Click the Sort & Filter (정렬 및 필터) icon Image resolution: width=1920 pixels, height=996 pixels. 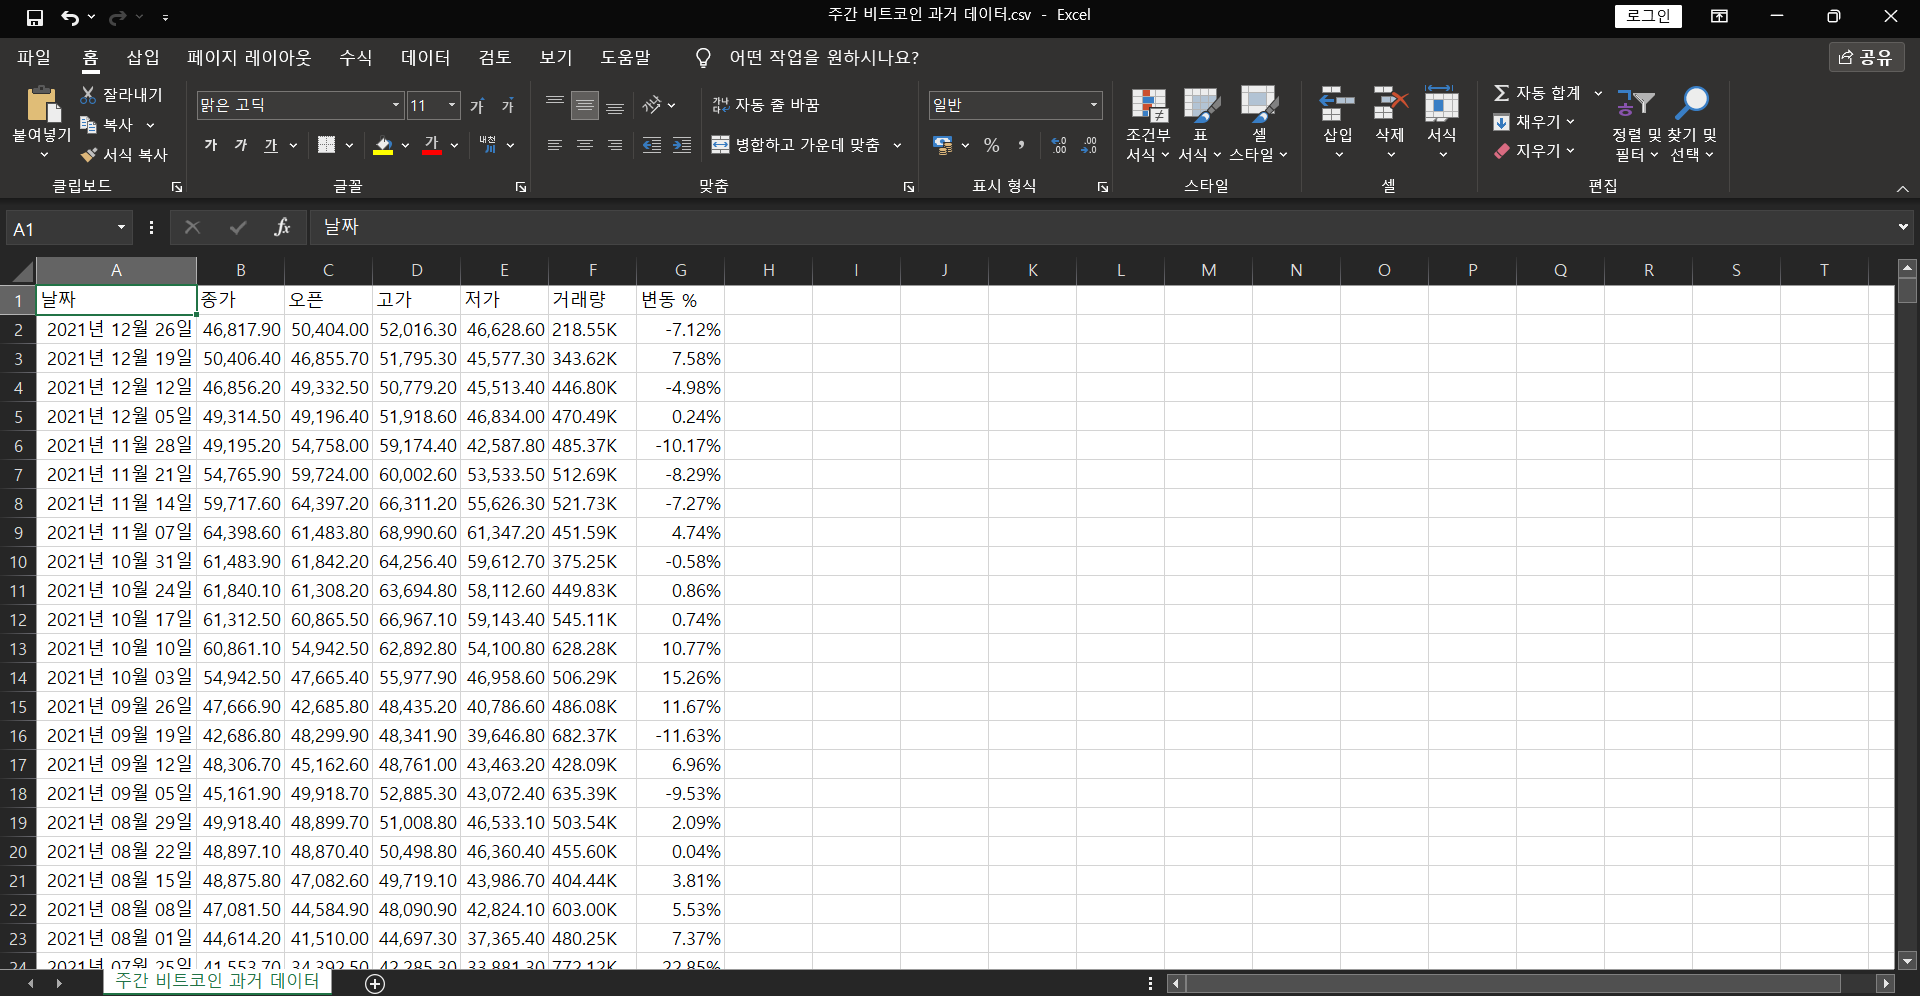pyautogui.click(x=1636, y=104)
